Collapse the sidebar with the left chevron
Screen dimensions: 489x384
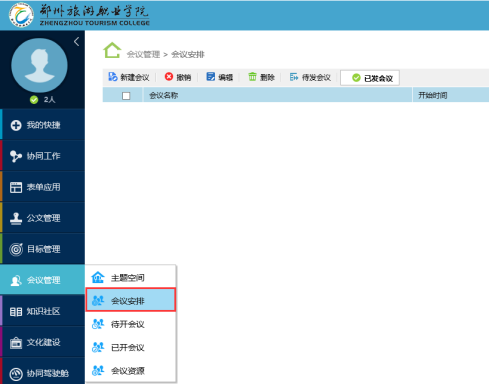pos(76,42)
